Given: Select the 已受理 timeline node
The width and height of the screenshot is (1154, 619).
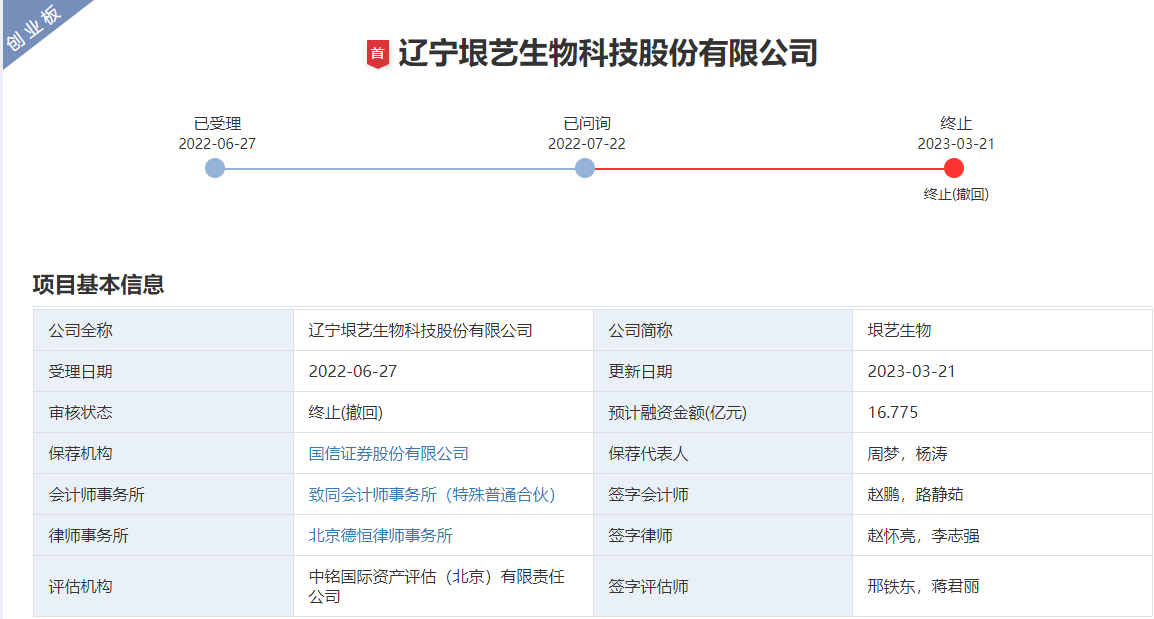Looking at the screenshot, I should tap(215, 168).
